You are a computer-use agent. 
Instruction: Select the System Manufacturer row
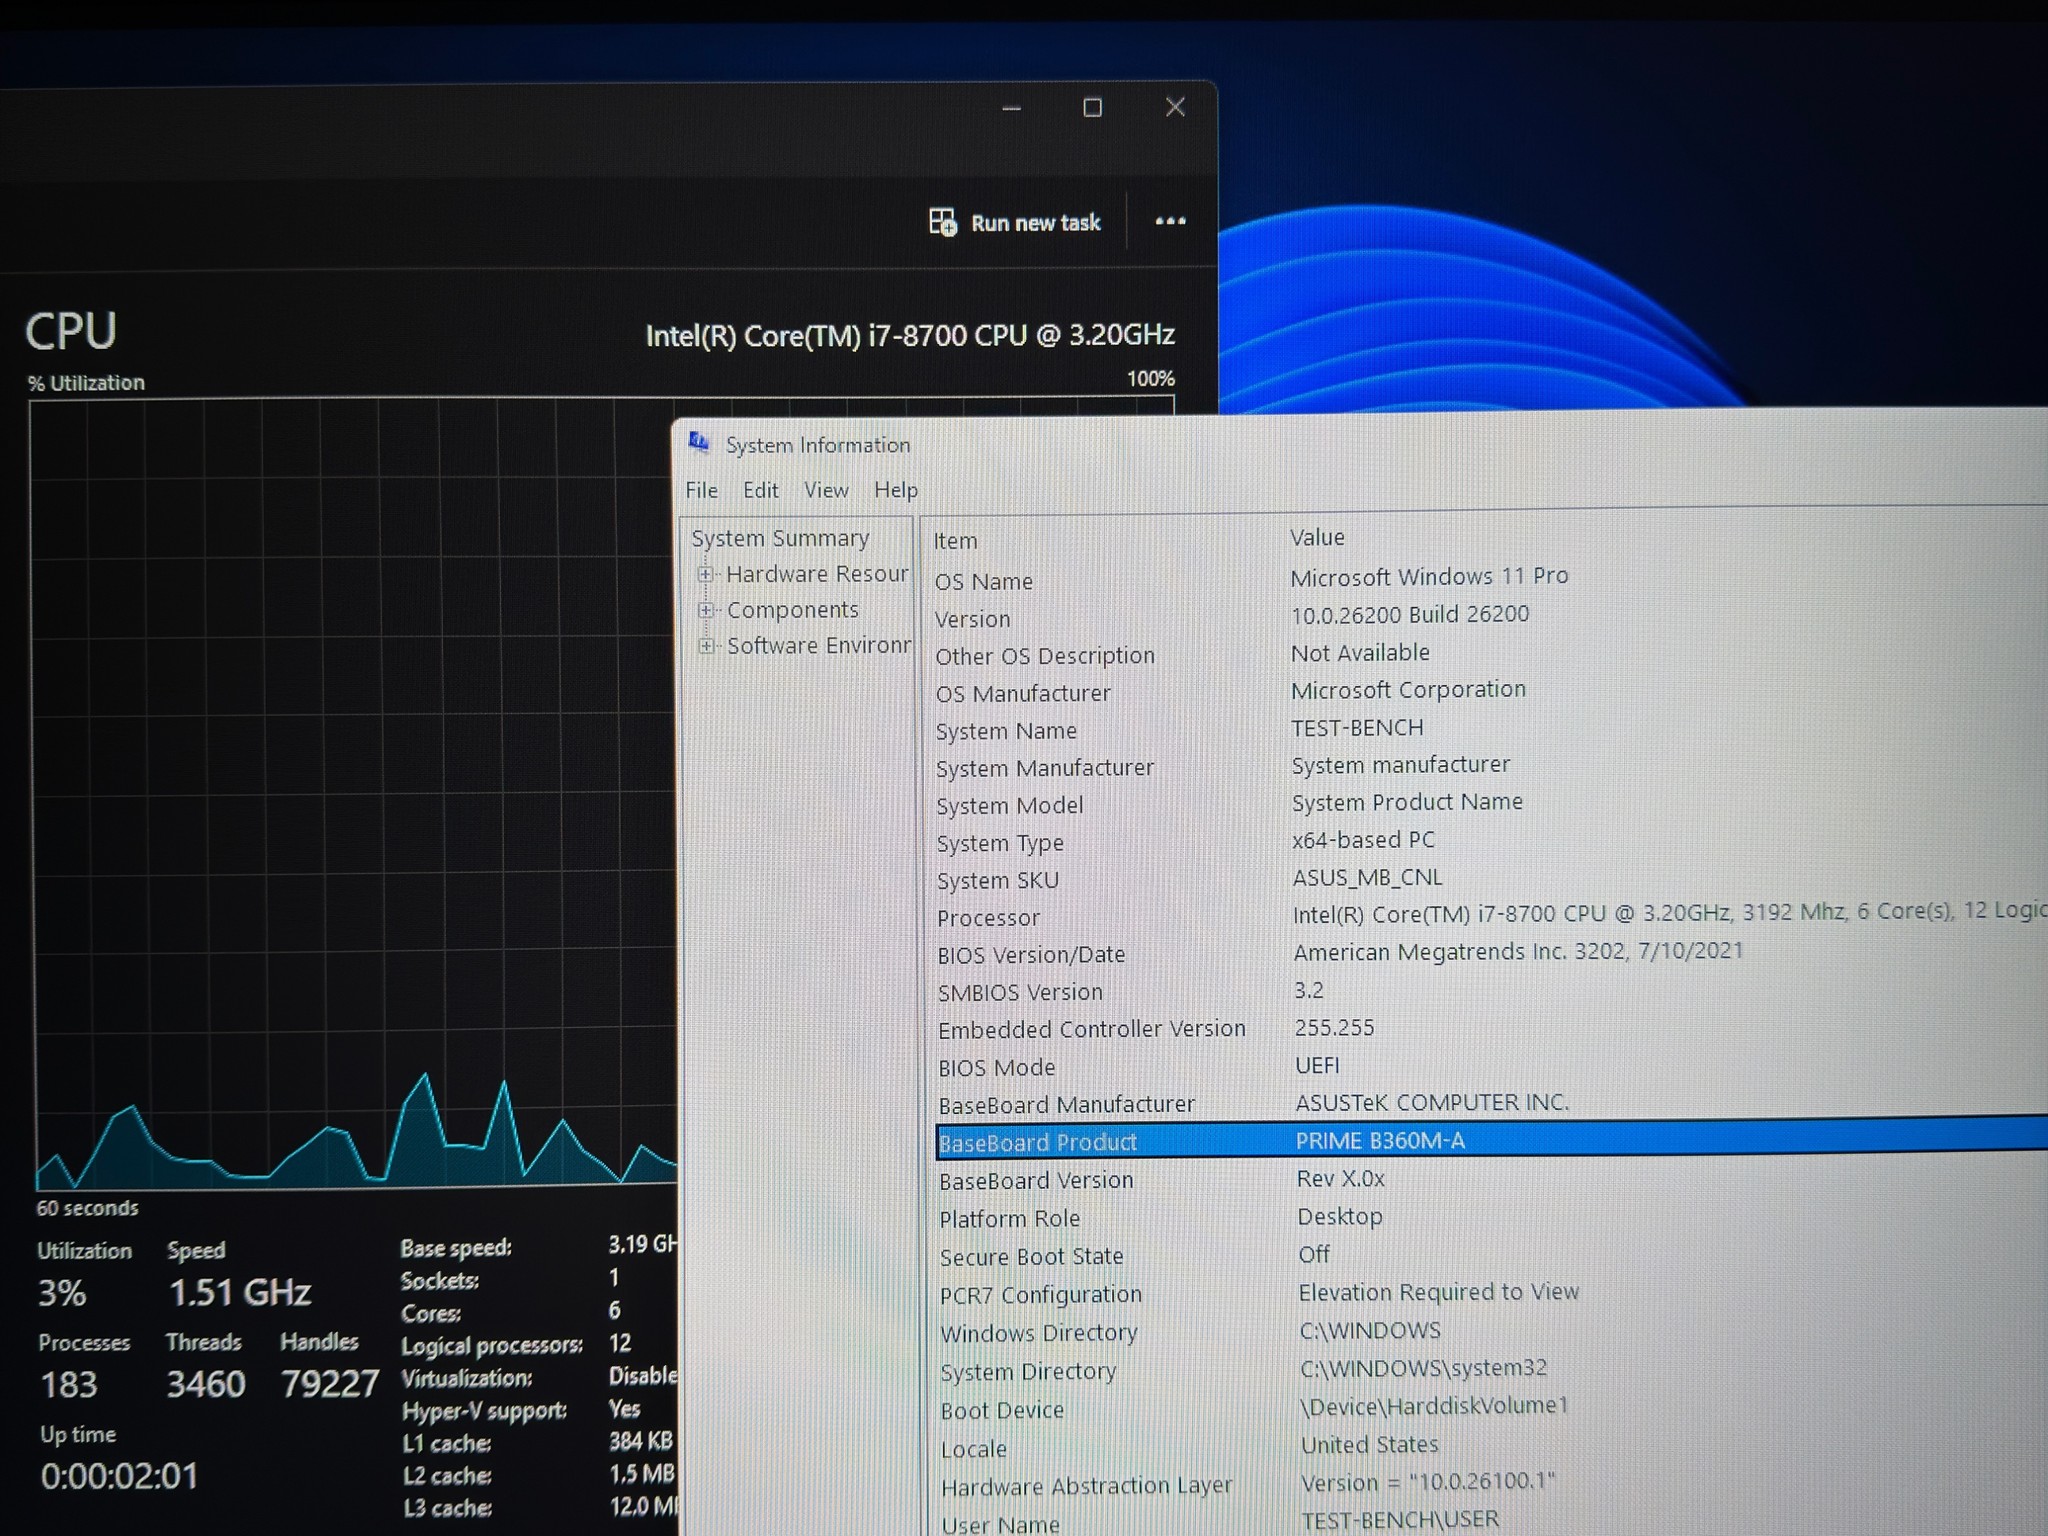[x=1490, y=766]
